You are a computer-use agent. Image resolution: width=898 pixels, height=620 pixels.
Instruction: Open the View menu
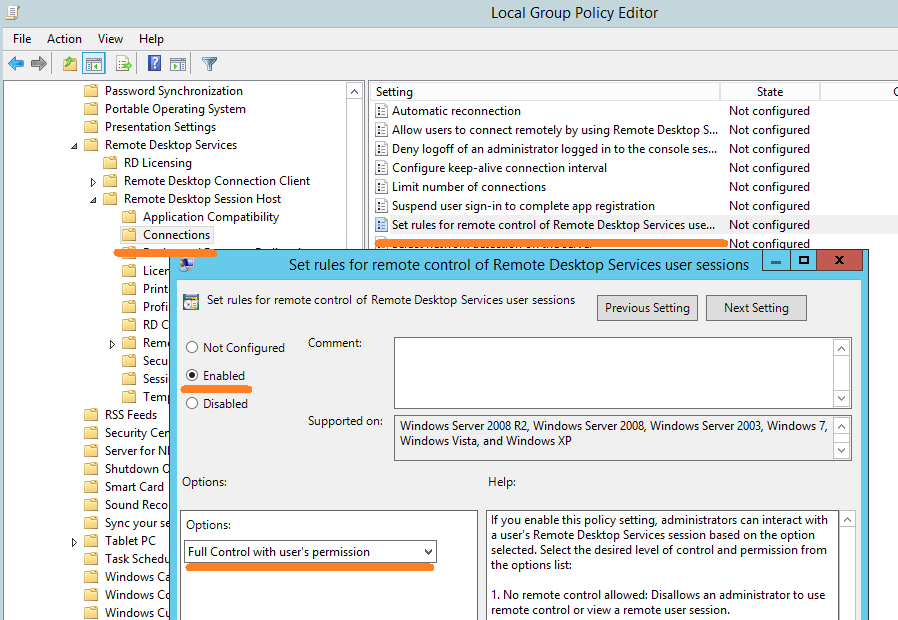pos(111,39)
